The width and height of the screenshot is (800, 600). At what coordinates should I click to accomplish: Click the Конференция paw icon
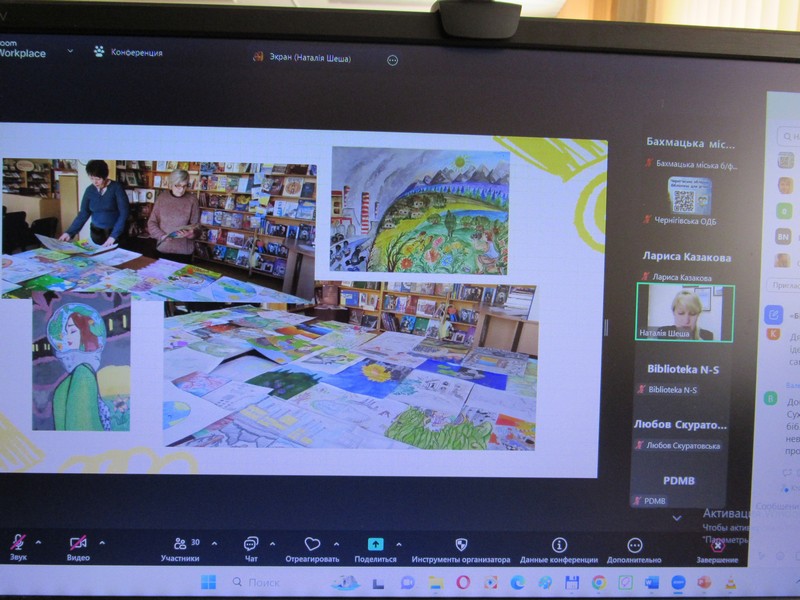99,51
